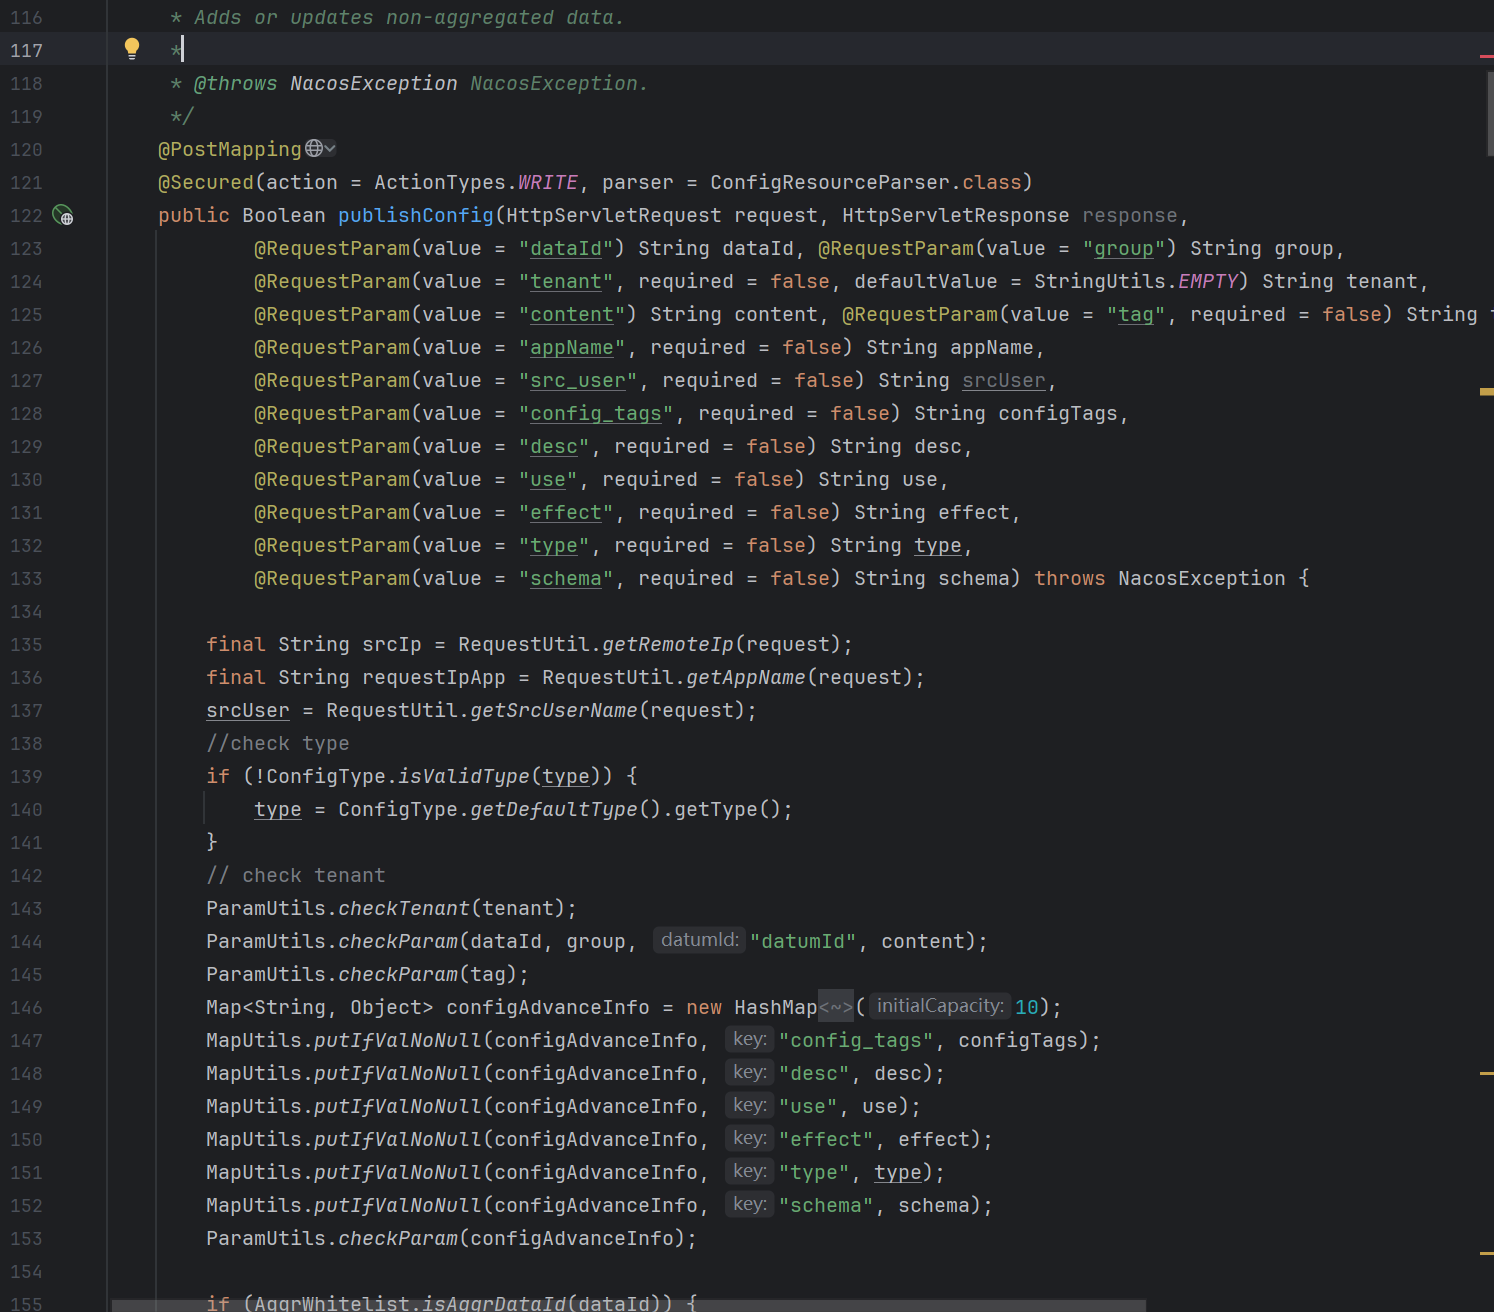The width and height of the screenshot is (1494, 1312).
Task: Click the getRemoteIp method call
Action: click(x=667, y=645)
